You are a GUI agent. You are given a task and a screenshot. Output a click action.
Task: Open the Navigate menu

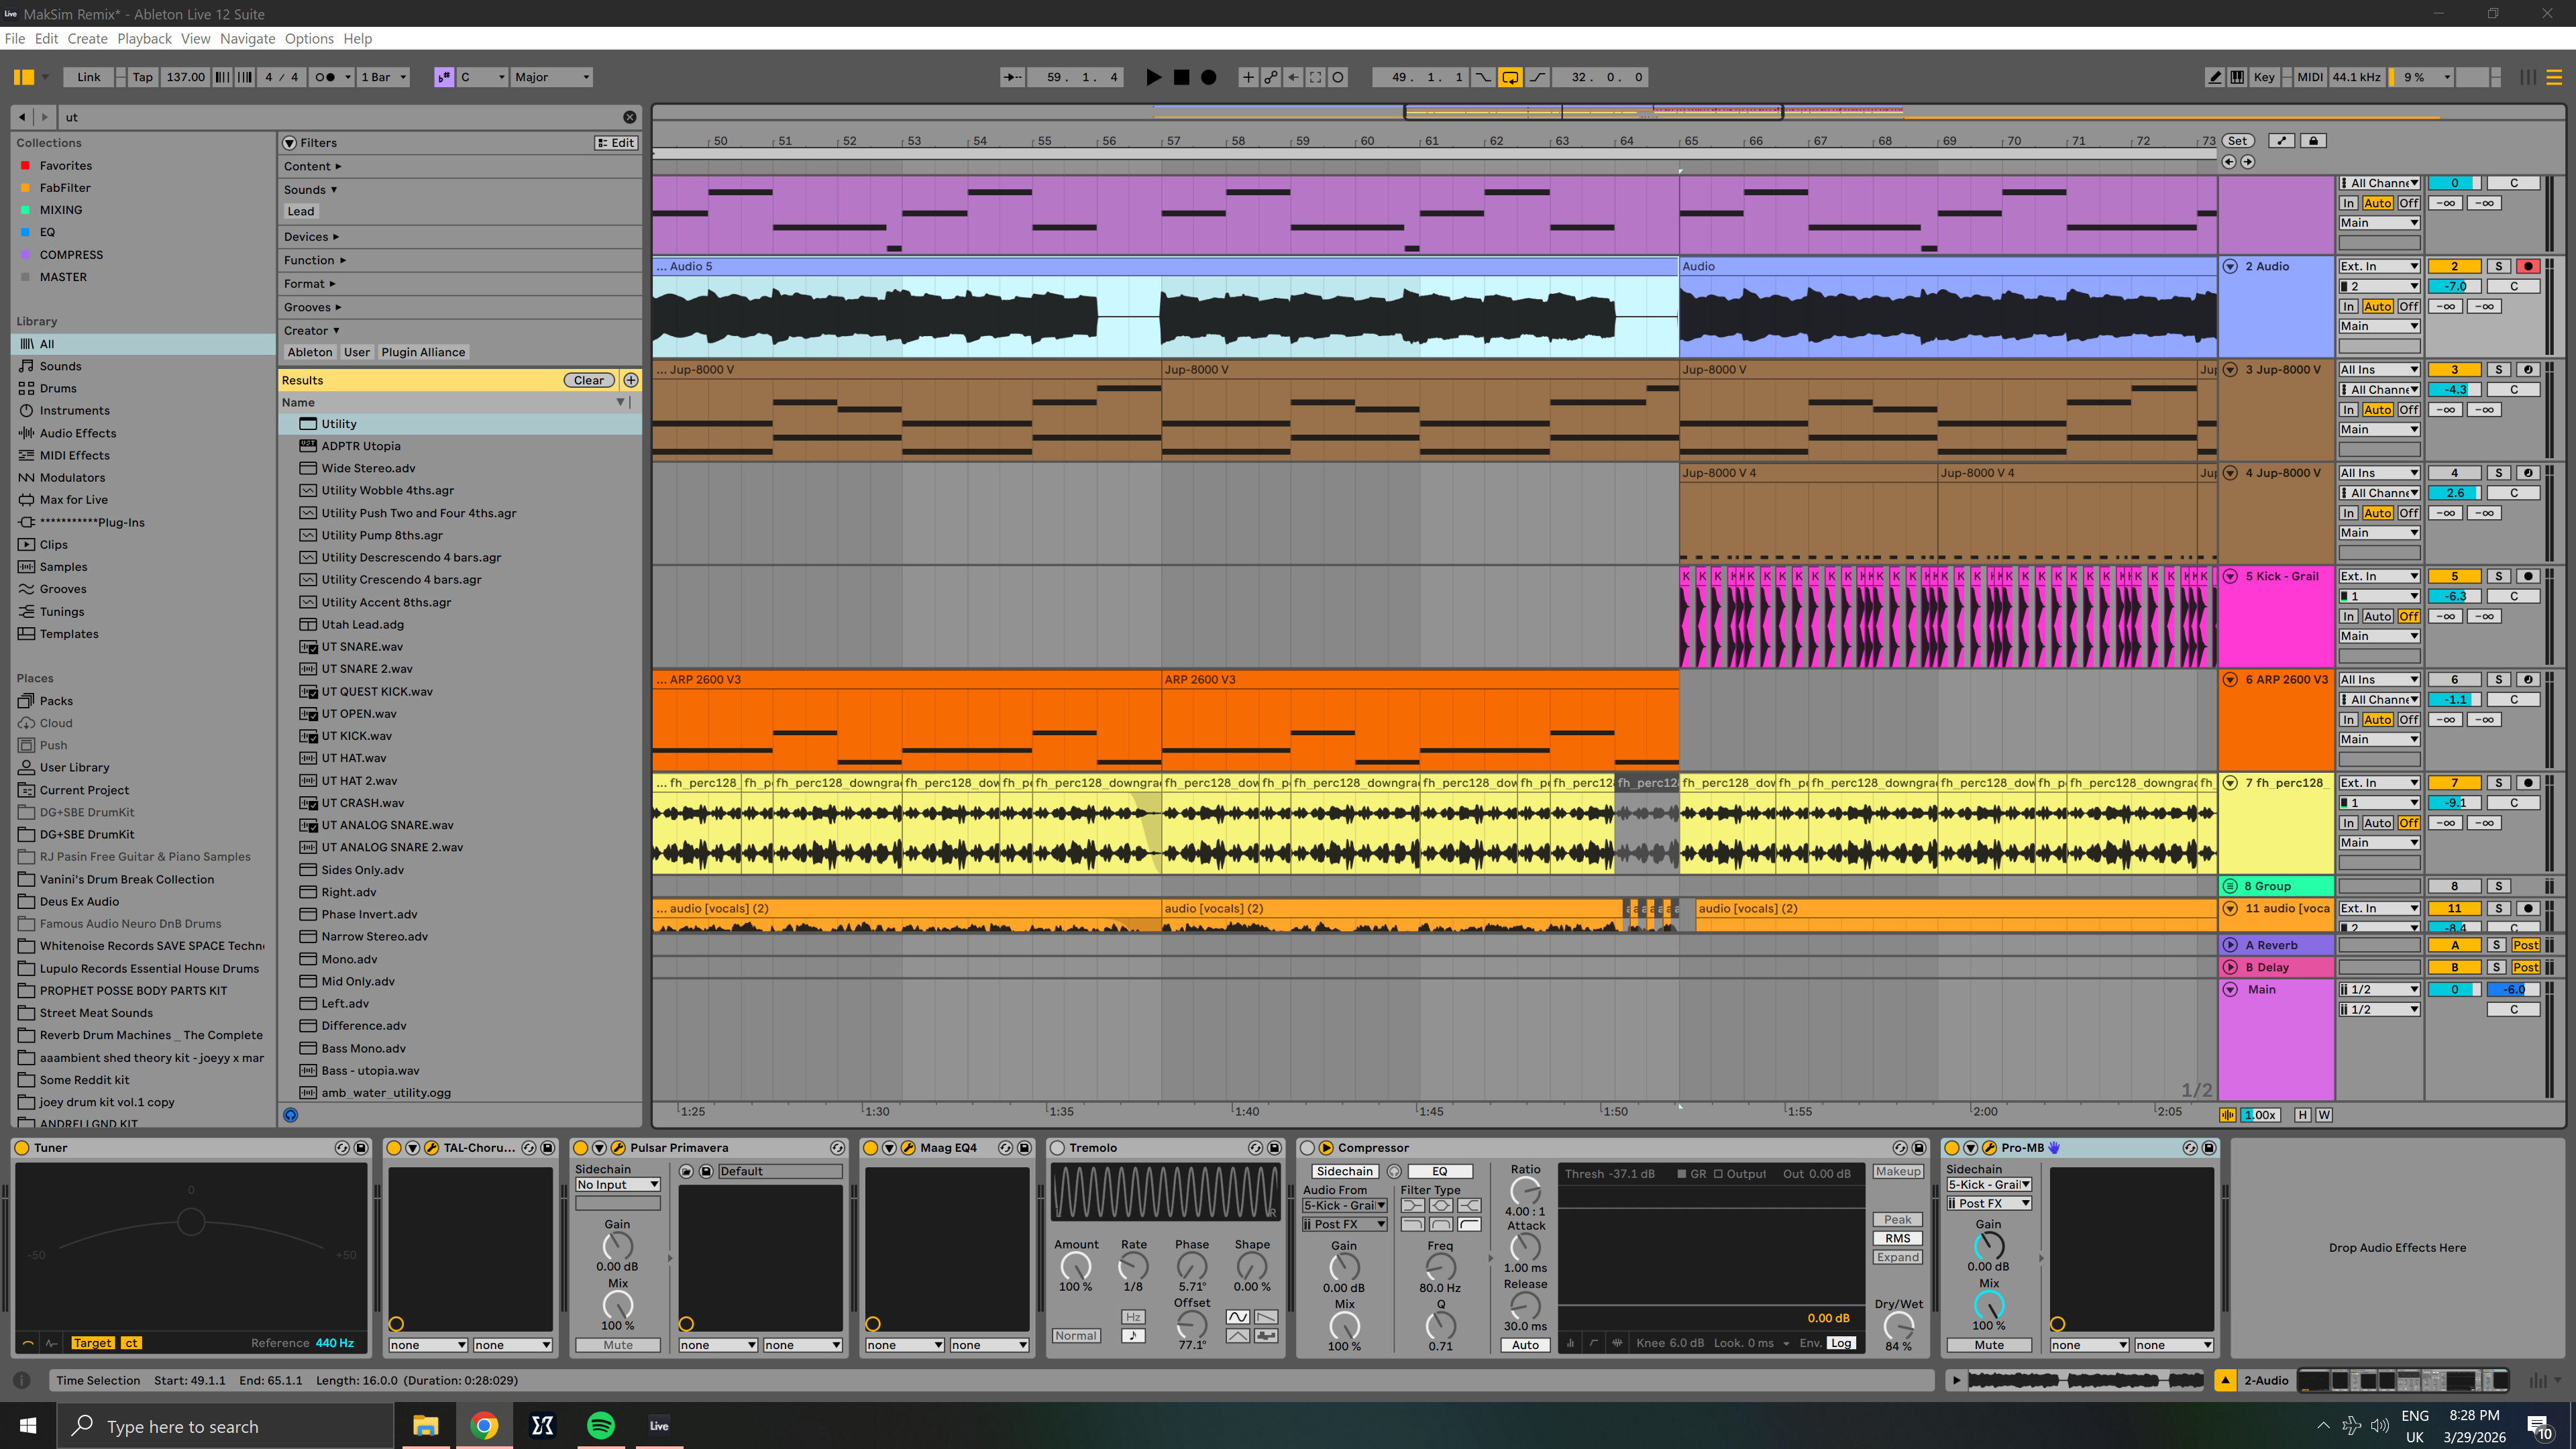247,39
